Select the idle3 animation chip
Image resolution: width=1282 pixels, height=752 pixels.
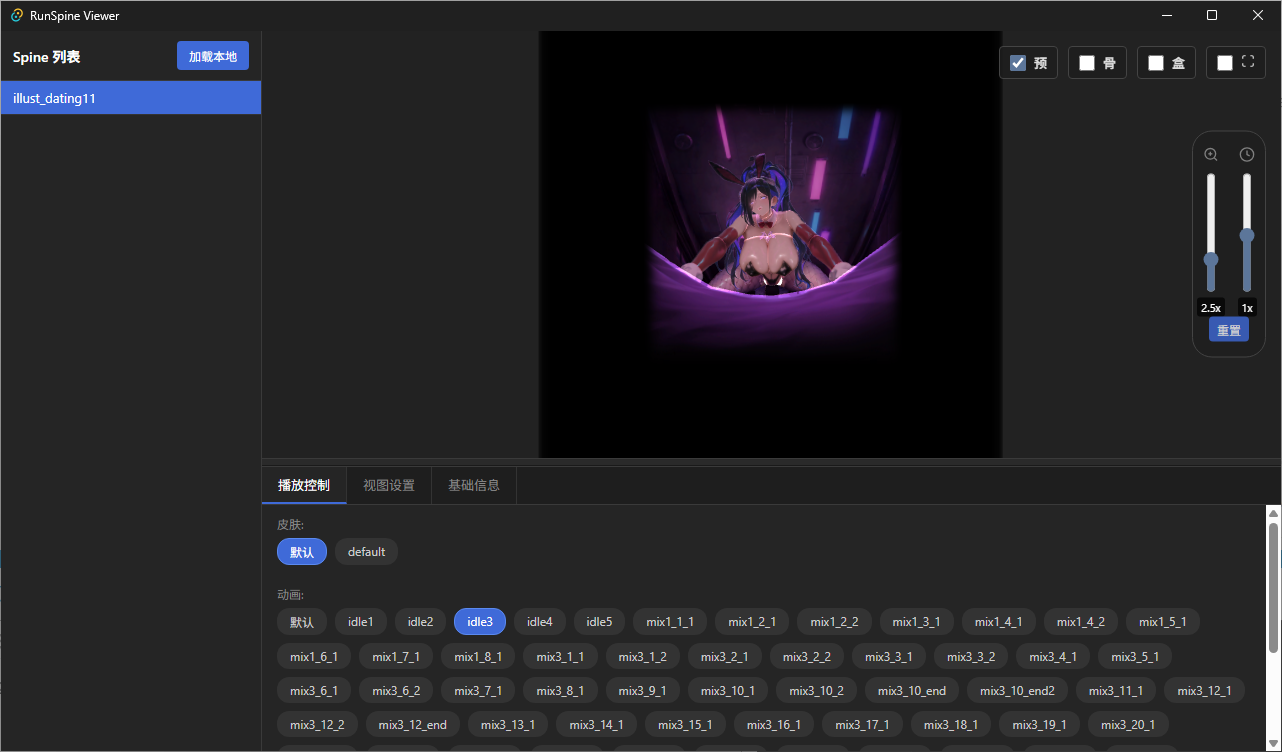480,622
